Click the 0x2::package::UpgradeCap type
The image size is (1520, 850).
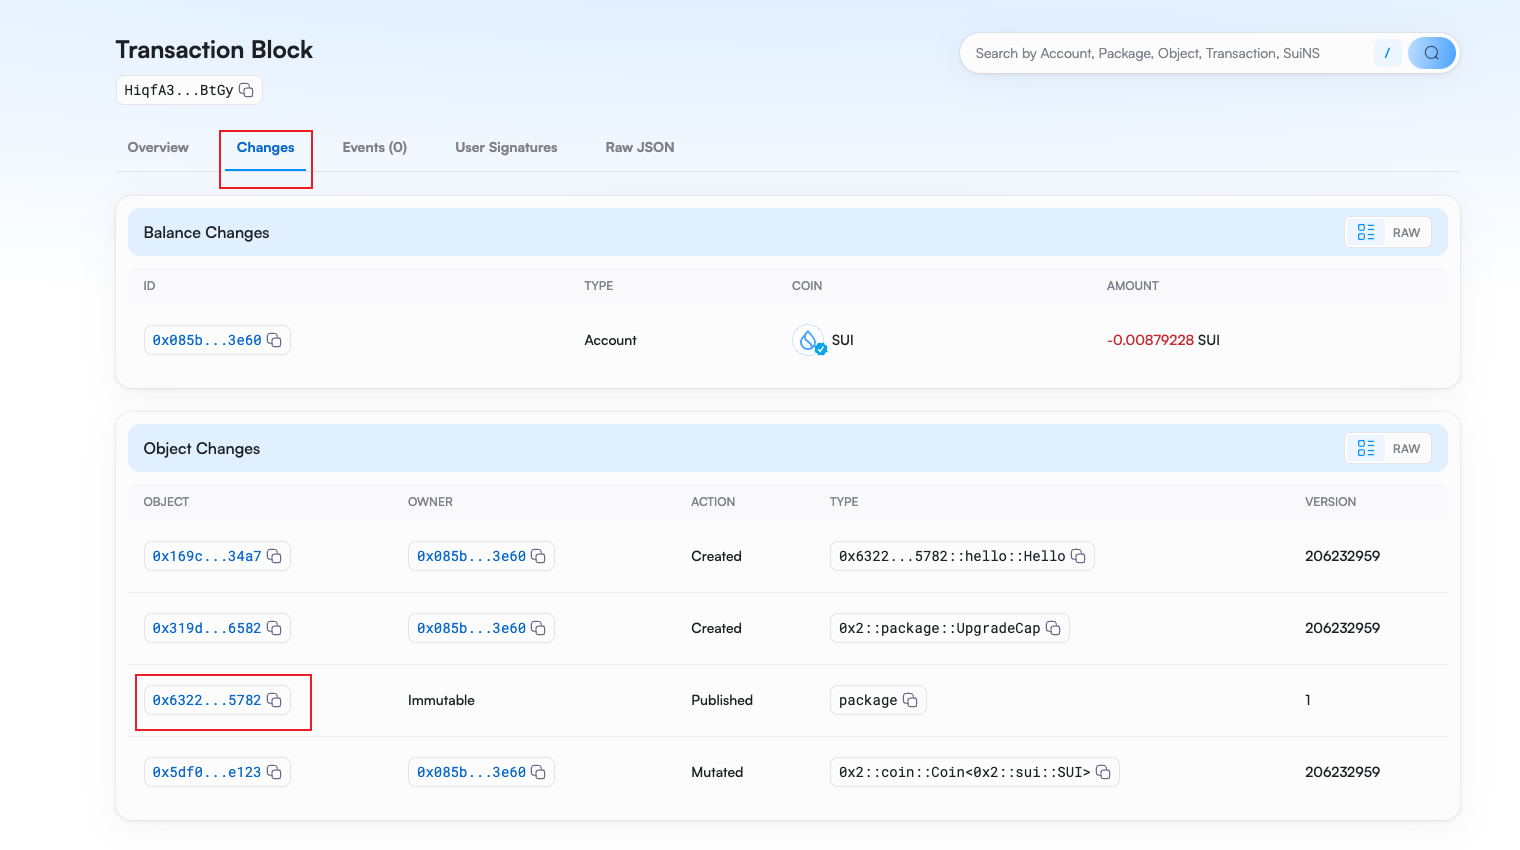(x=939, y=628)
